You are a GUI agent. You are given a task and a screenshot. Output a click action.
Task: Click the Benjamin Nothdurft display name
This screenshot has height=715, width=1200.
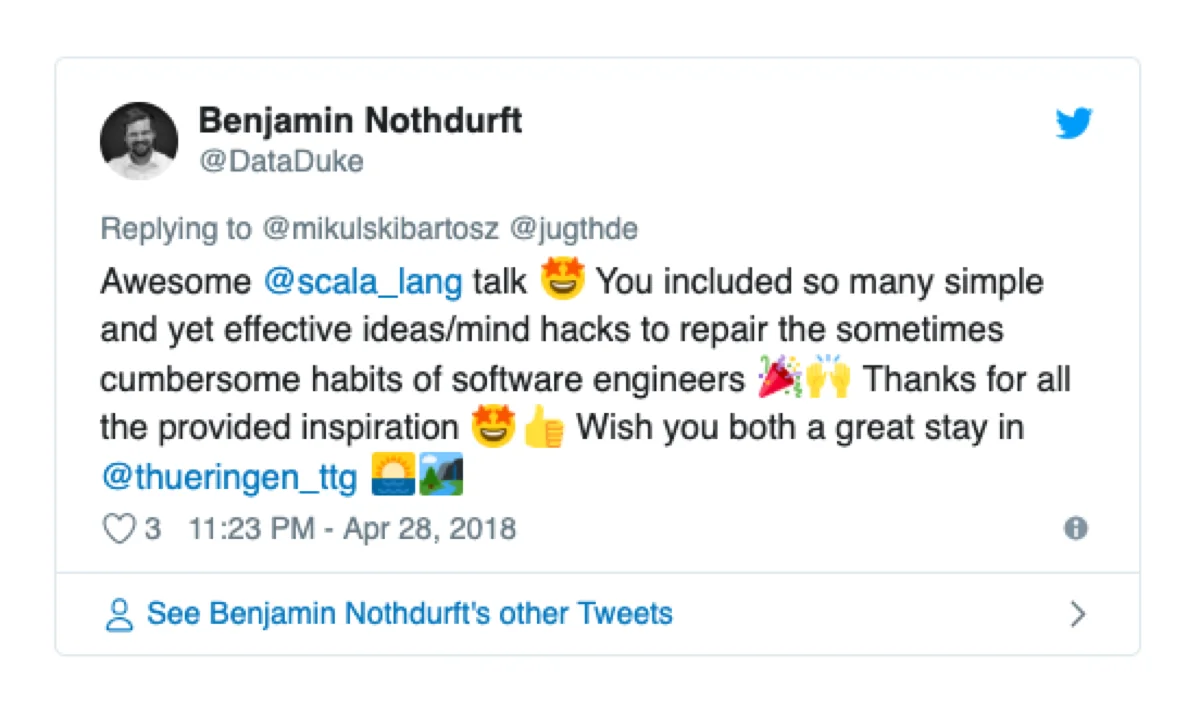tap(360, 121)
